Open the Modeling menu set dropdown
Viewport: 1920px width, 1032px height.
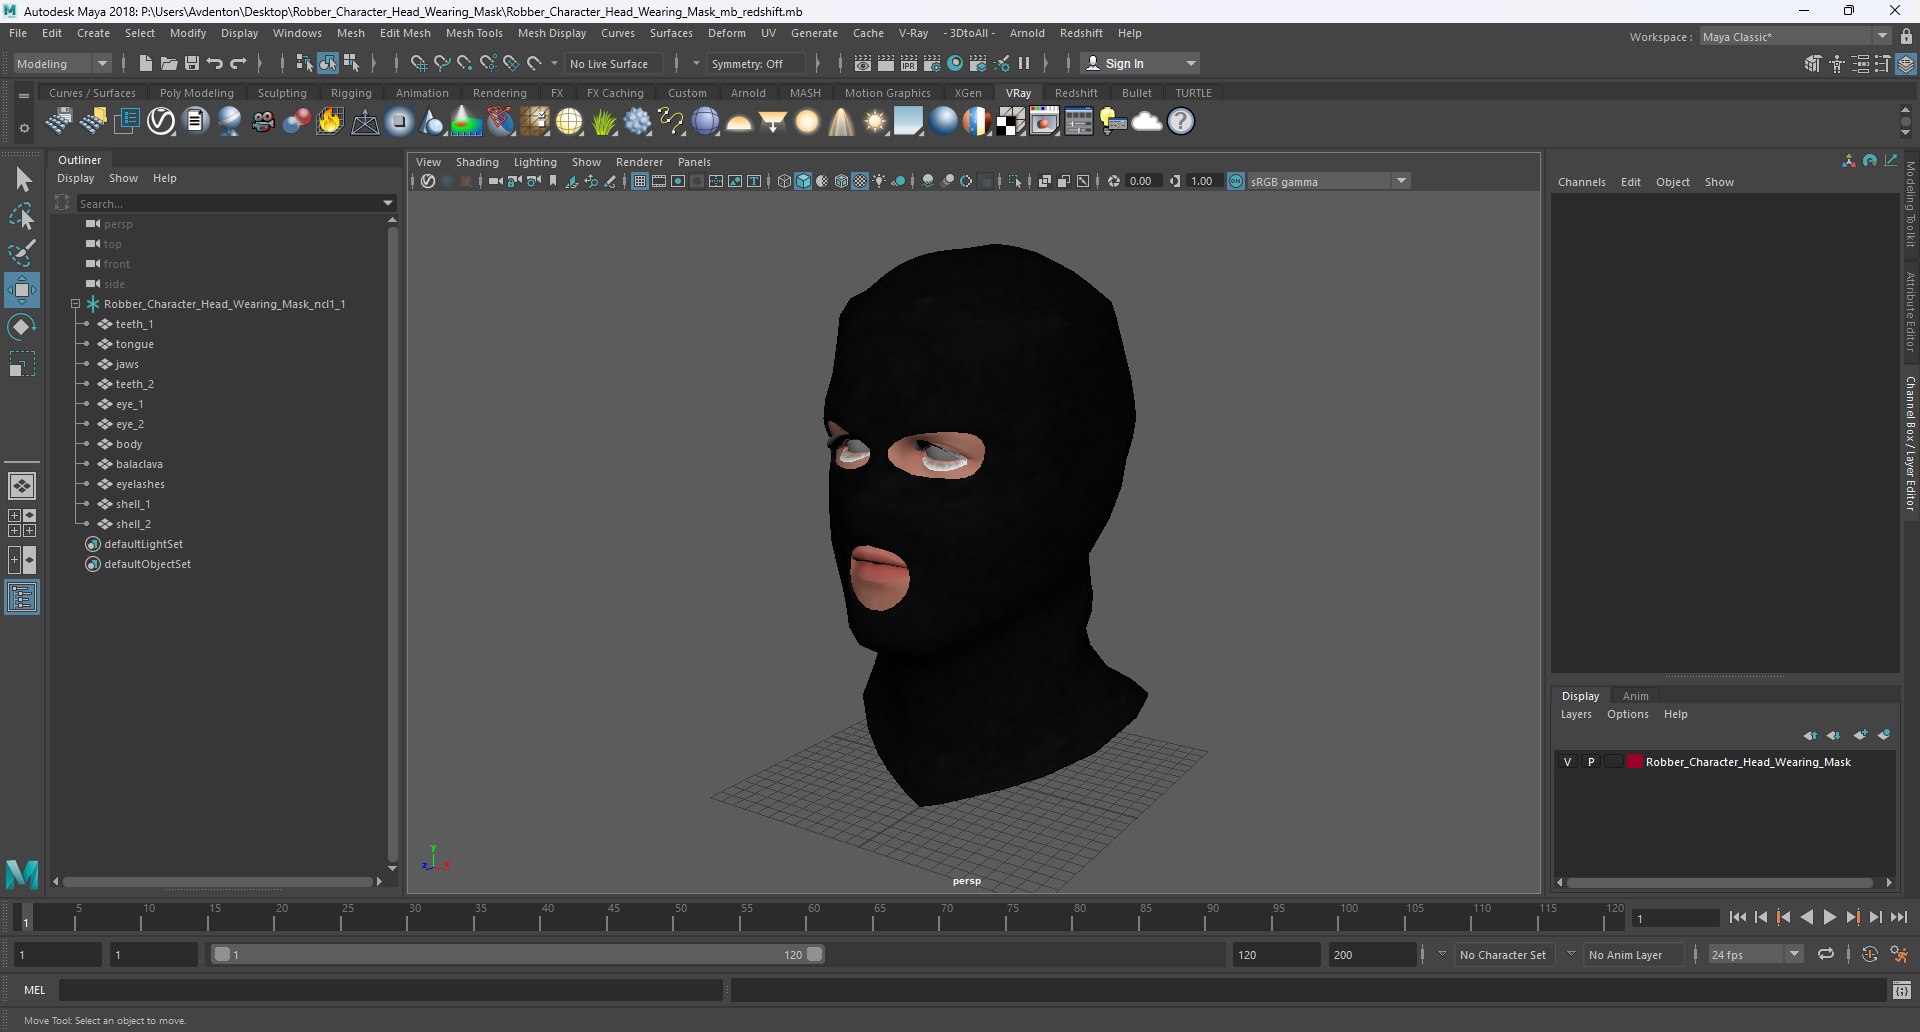[x=63, y=63]
